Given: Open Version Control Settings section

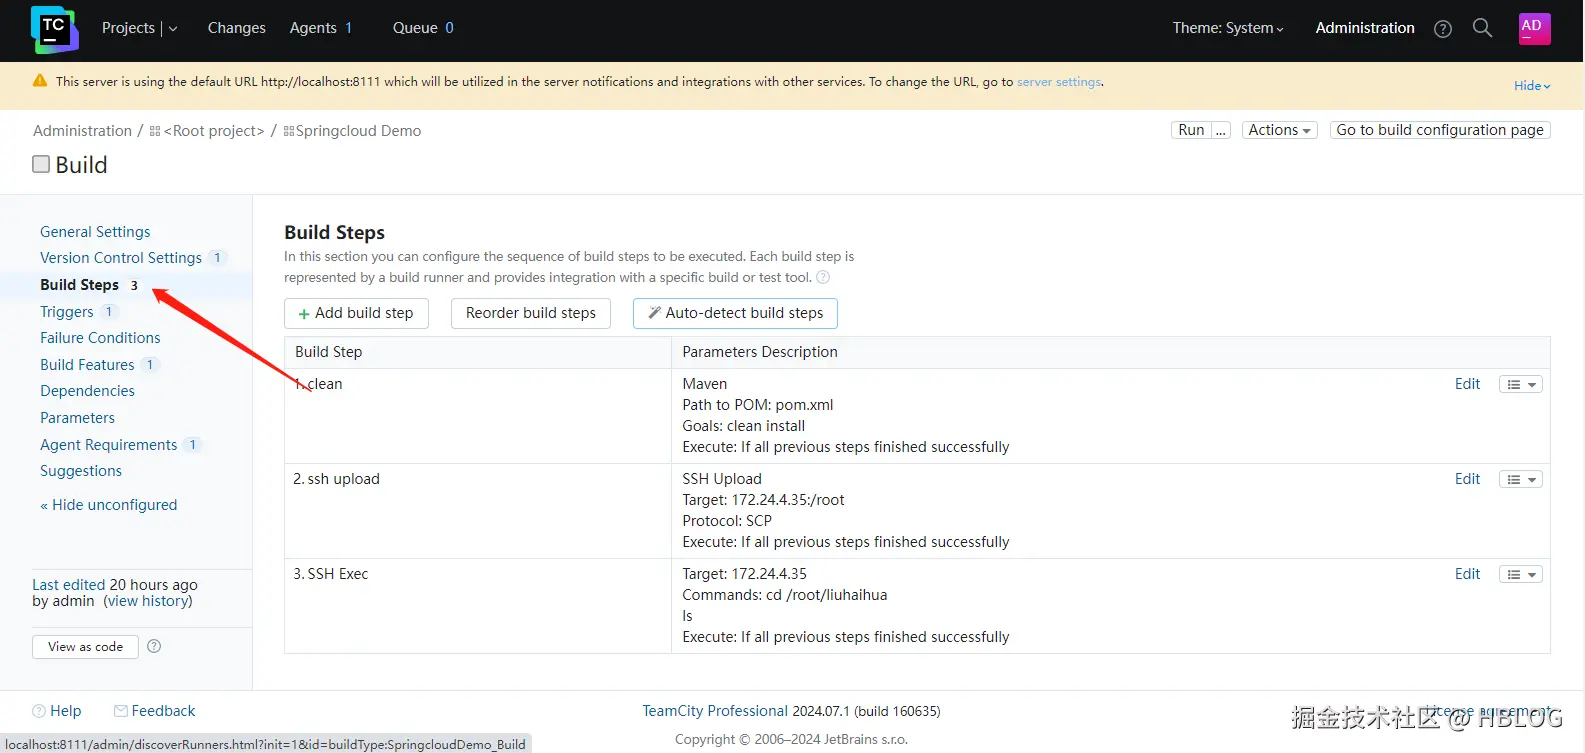Looking at the screenshot, I should [x=121, y=258].
